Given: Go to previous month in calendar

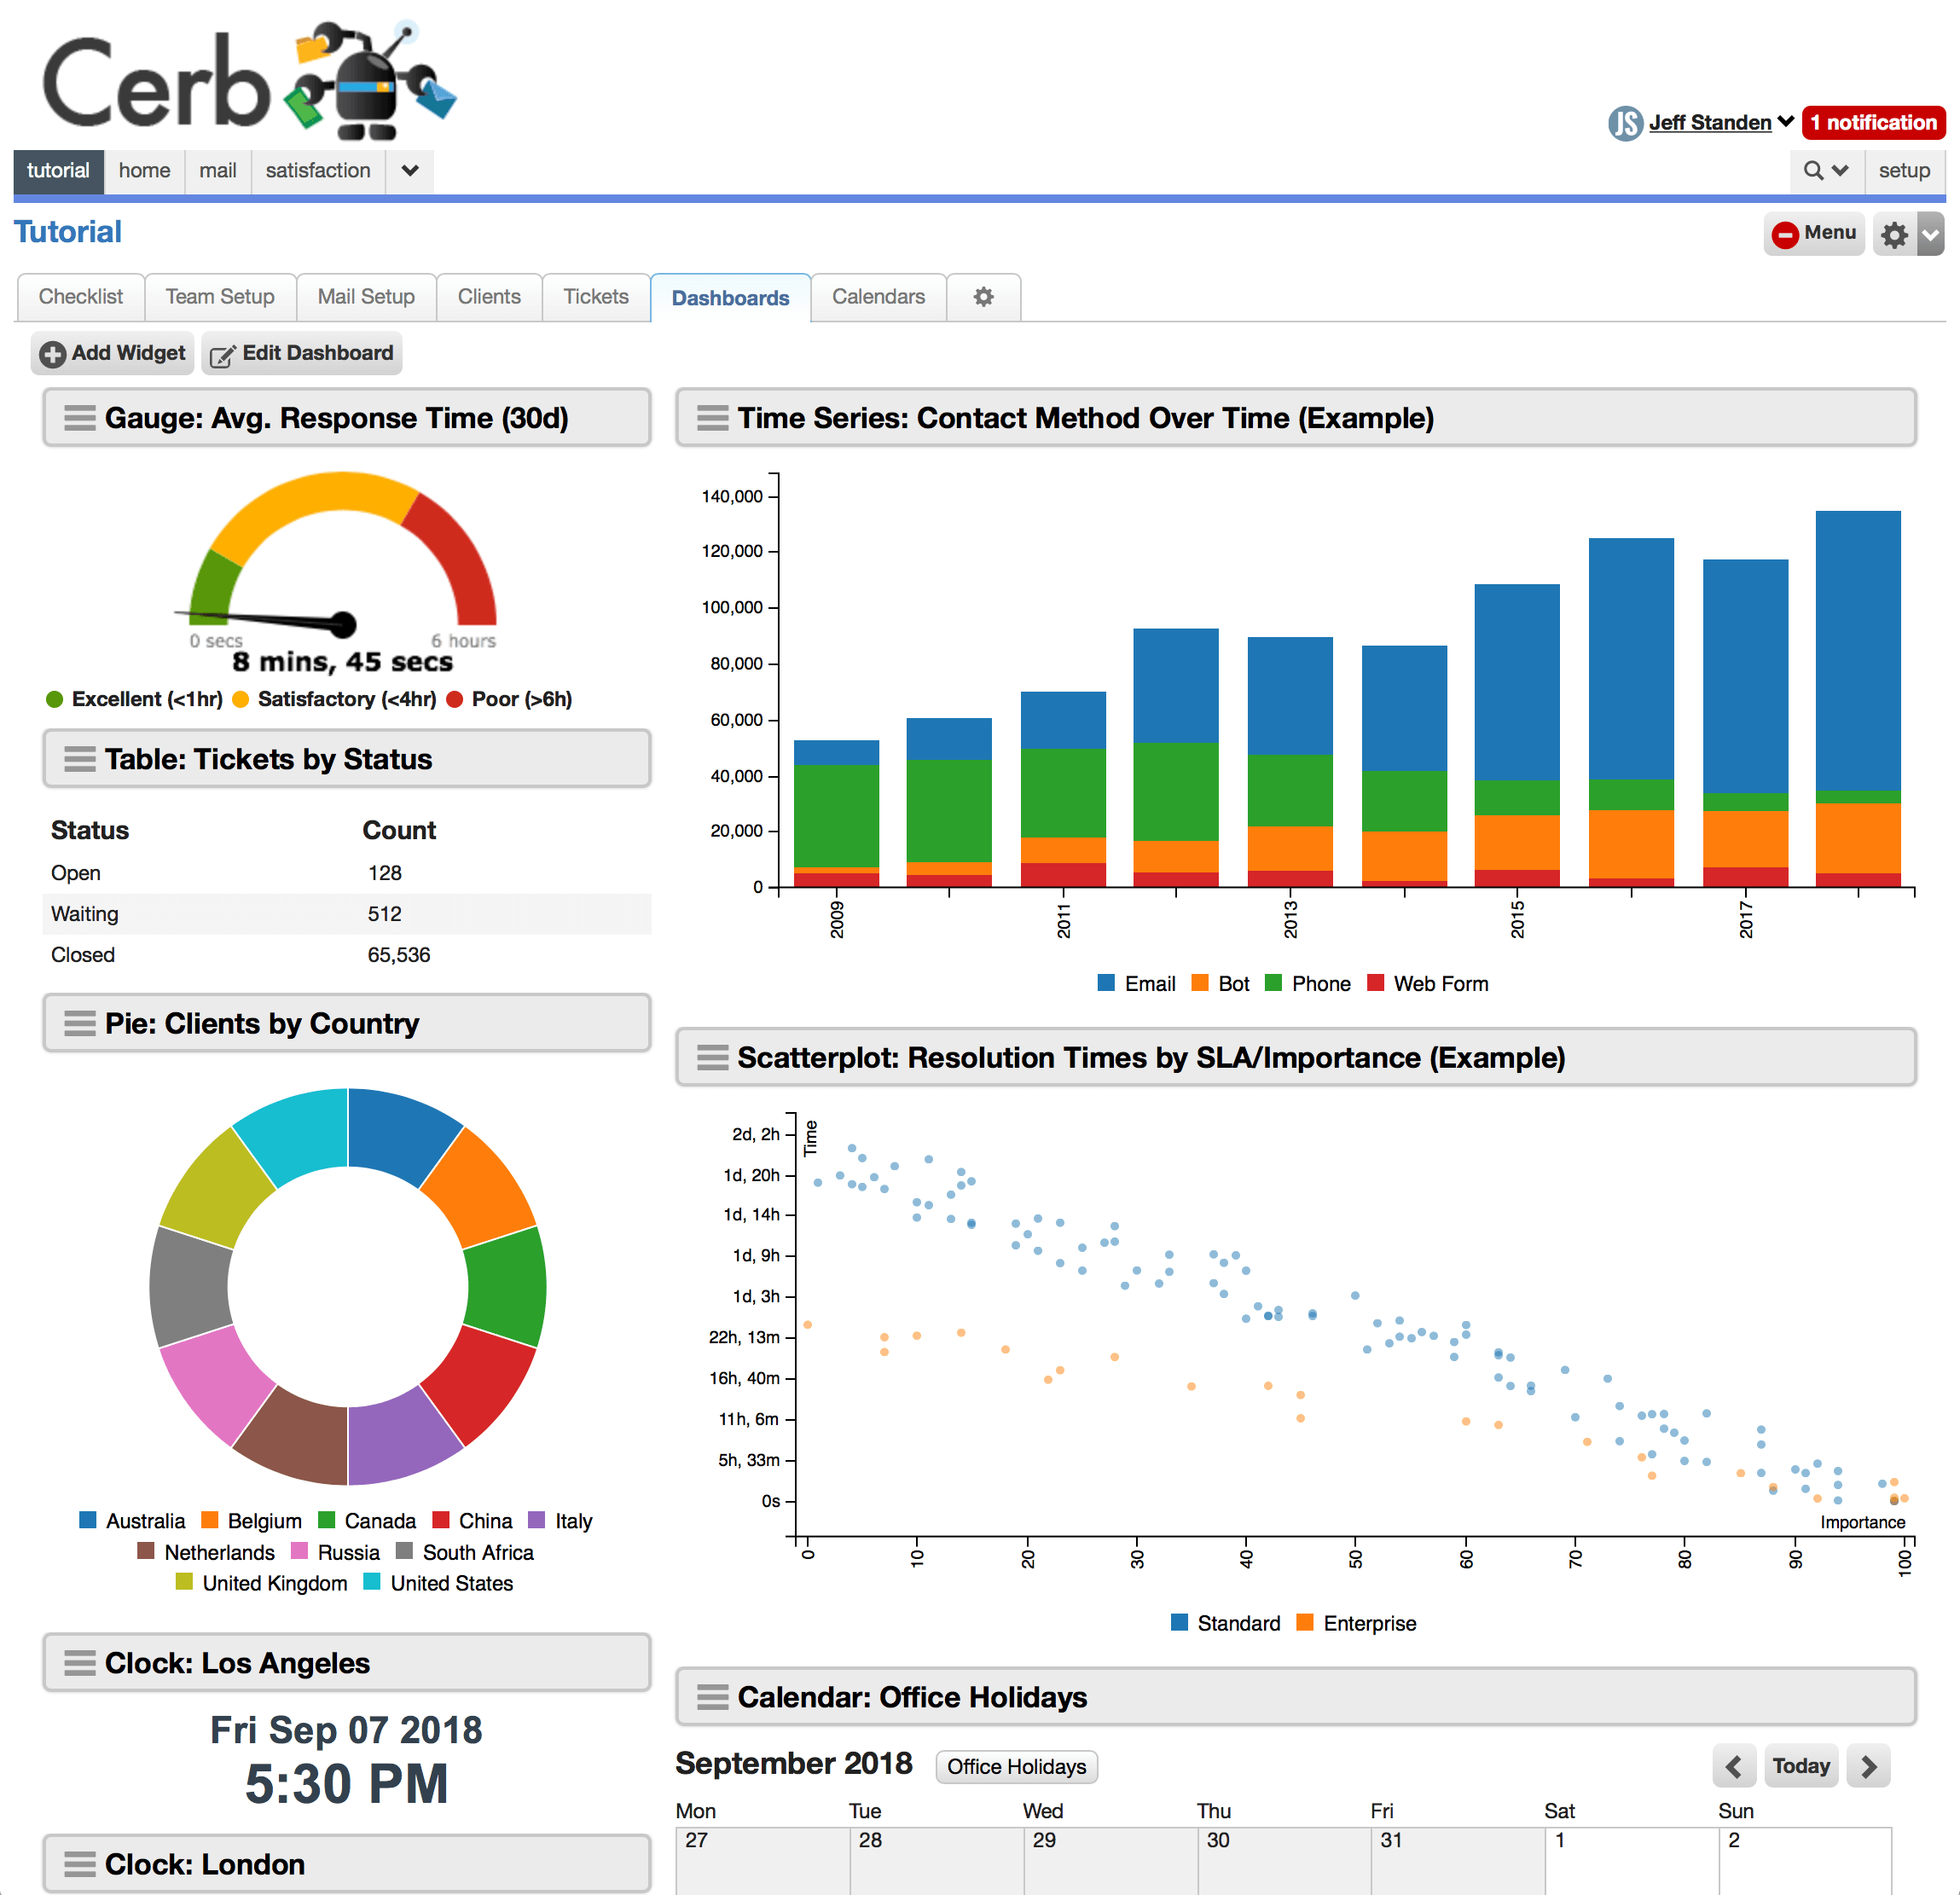Looking at the screenshot, I should coord(1734,1767).
